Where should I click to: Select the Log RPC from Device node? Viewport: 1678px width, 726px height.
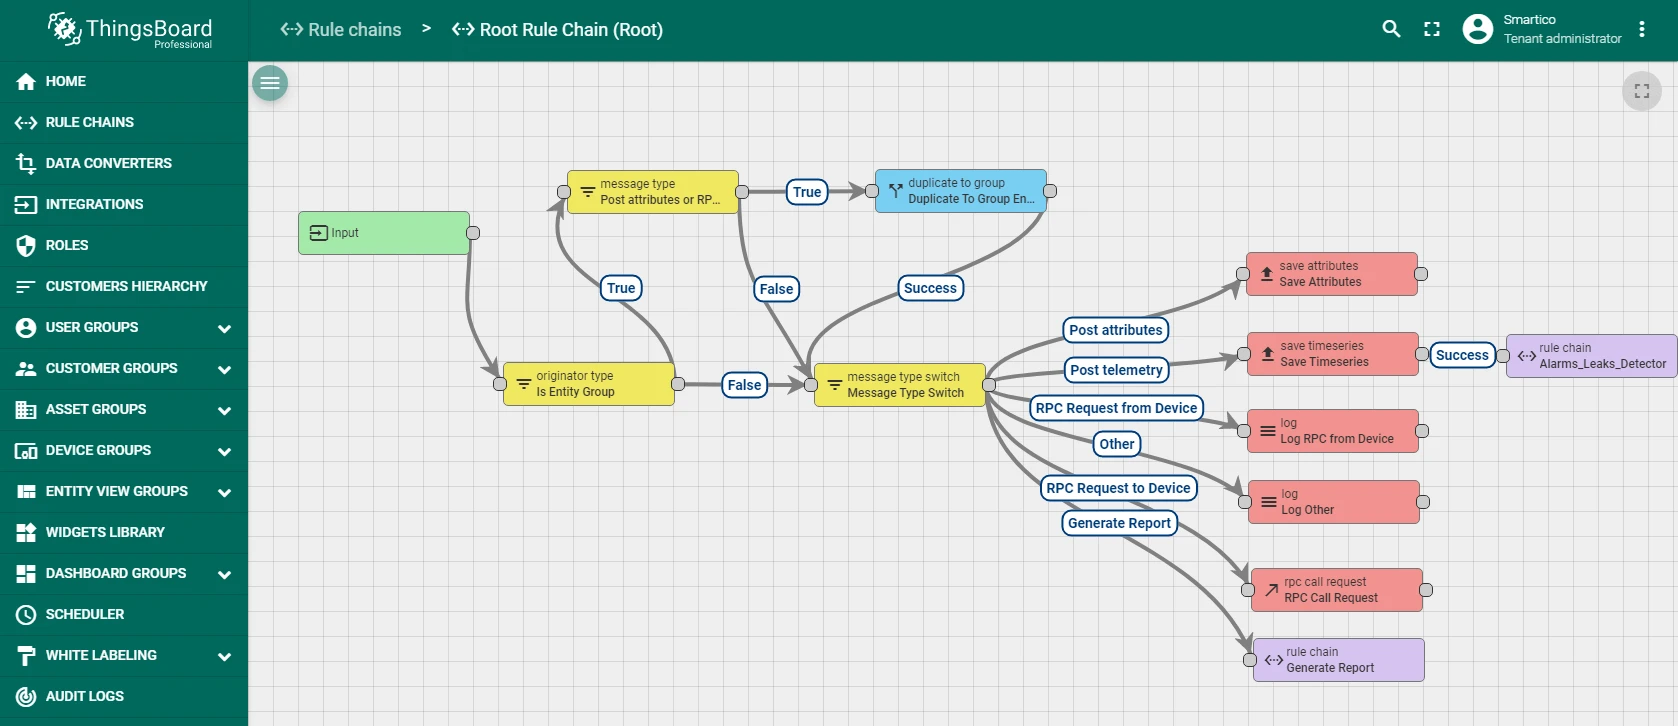(1333, 431)
